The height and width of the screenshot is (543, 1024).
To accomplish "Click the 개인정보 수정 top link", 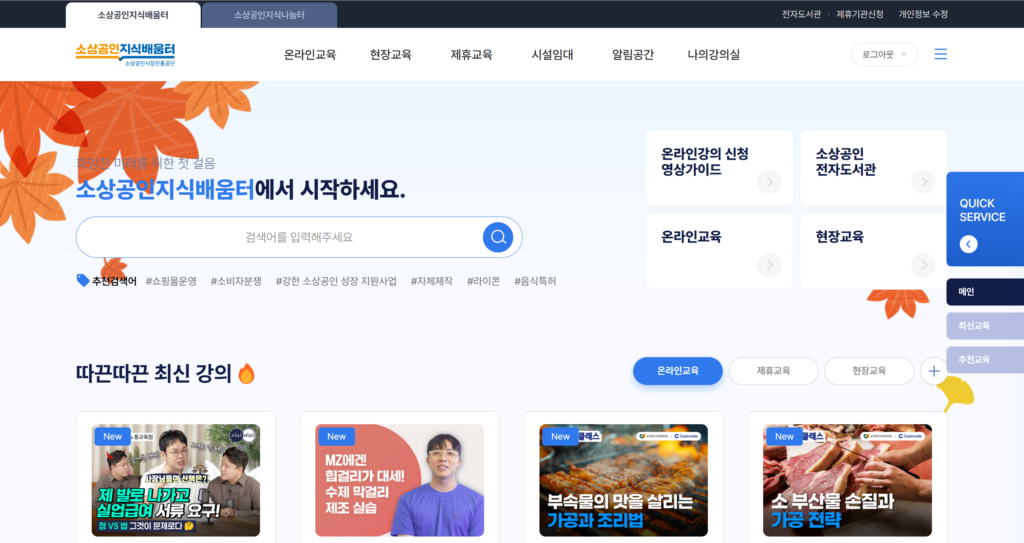I will click(923, 14).
